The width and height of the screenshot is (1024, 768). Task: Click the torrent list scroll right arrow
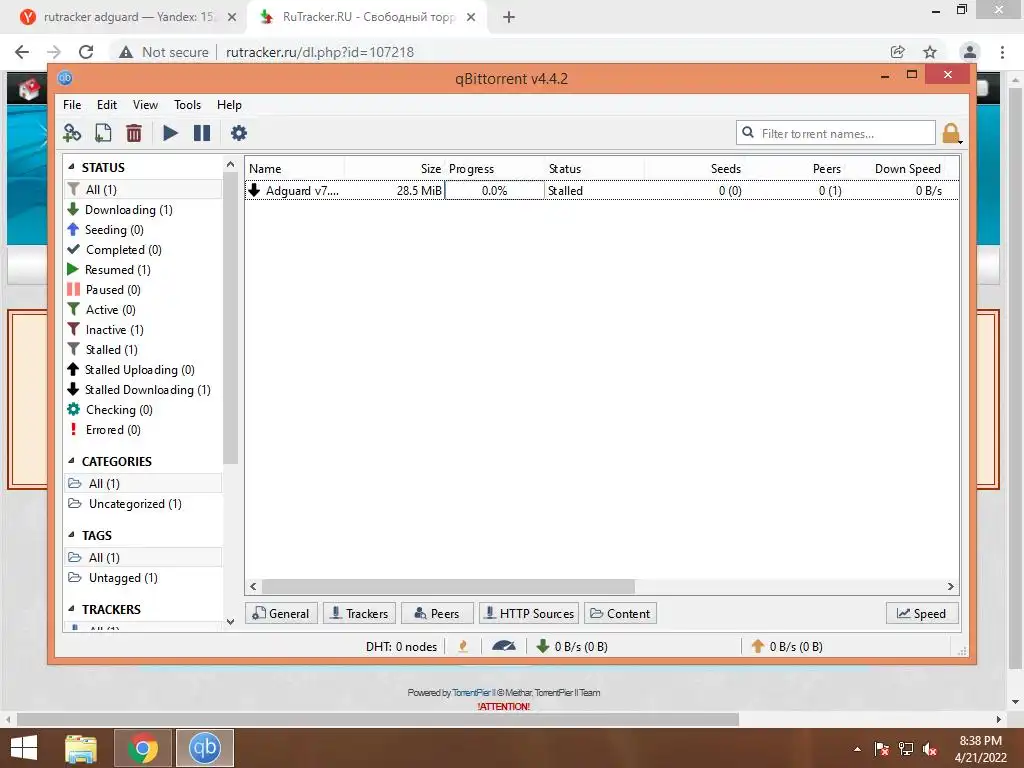click(x=950, y=586)
